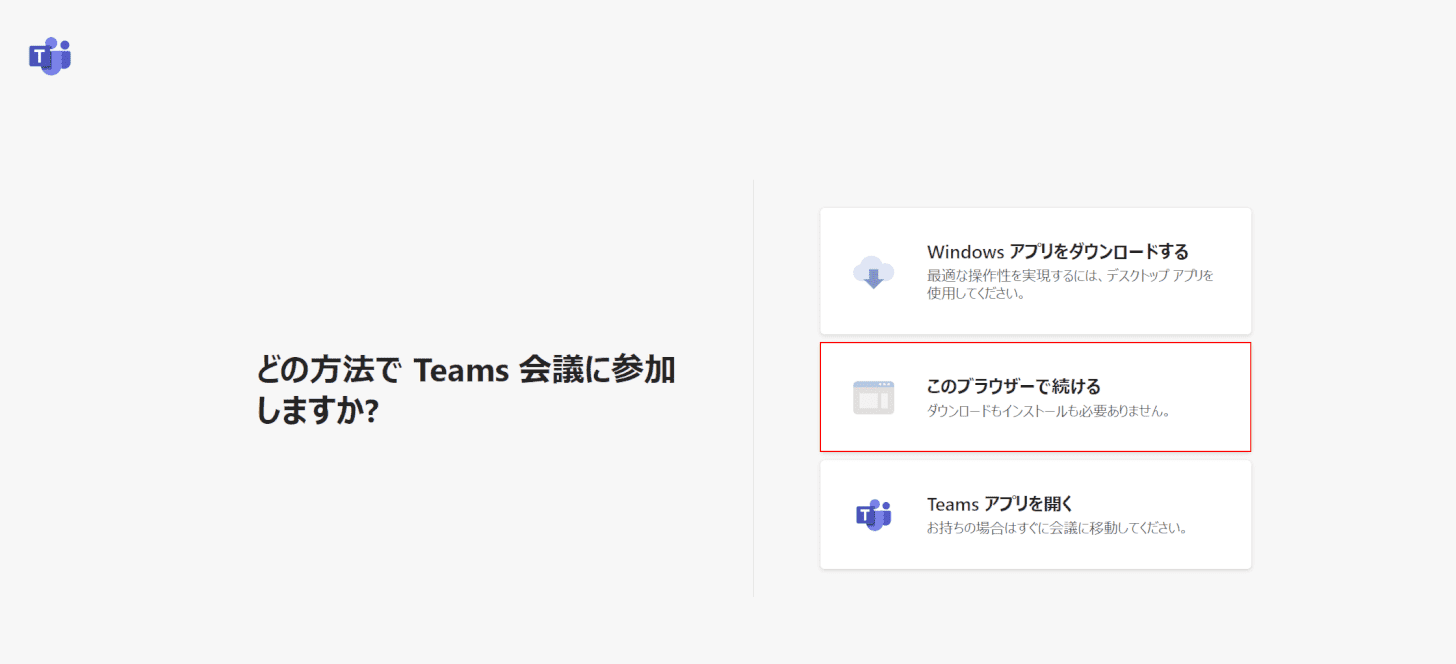
Task: Click the browser window icon
Action: pyautogui.click(x=873, y=397)
